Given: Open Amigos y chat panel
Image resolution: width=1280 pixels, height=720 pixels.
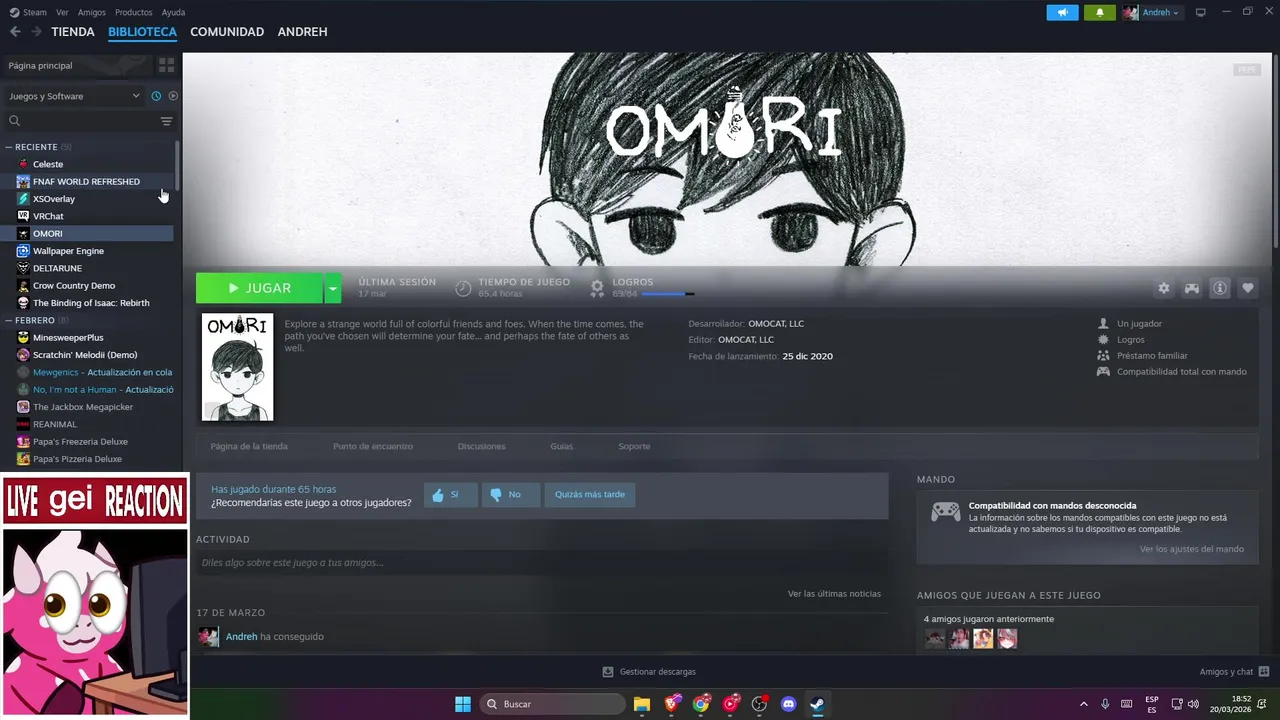Looking at the screenshot, I should pyautogui.click(x=1234, y=672).
